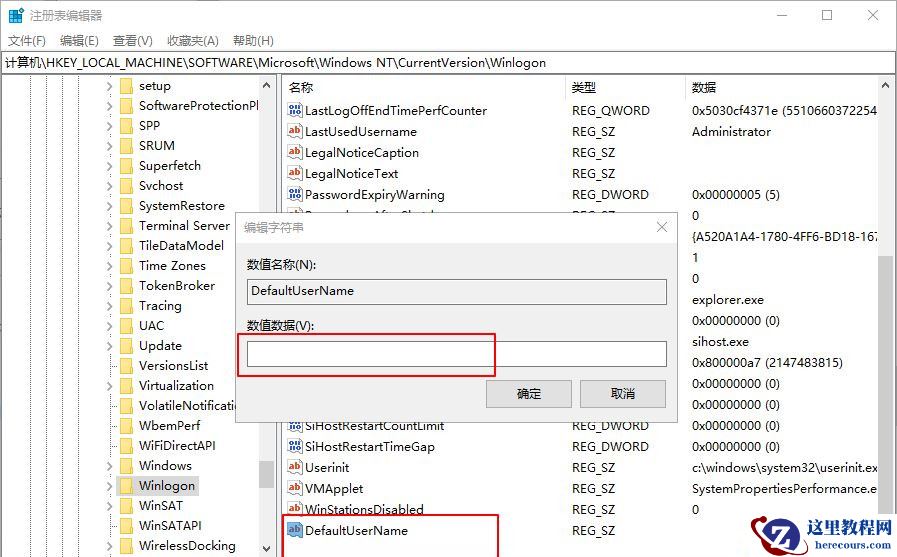Click the Userinit string value icon
Image resolution: width=897 pixels, height=557 pixels.
pyautogui.click(x=295, y=468)
